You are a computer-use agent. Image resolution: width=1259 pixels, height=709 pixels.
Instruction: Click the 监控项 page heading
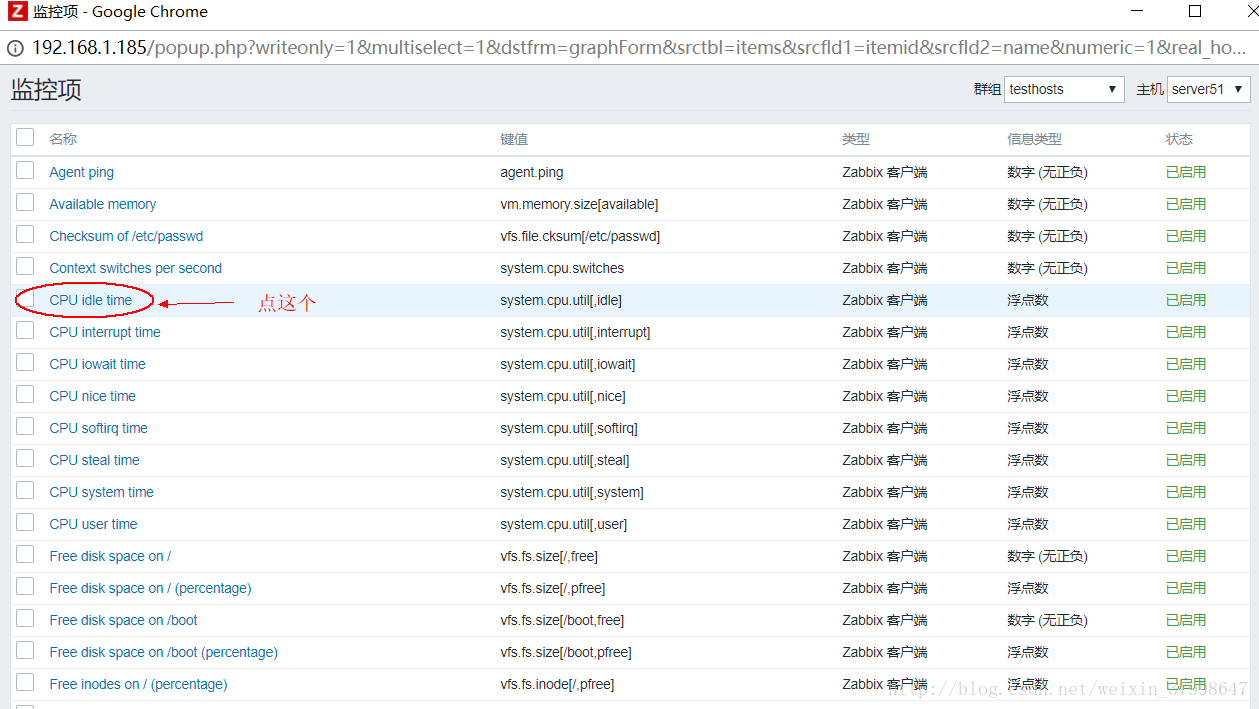[46, 89]
